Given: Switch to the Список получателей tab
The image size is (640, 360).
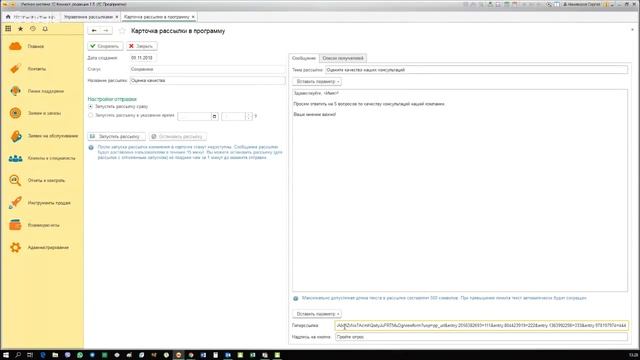Looking at the screenshot, I should tap(343, 58).
